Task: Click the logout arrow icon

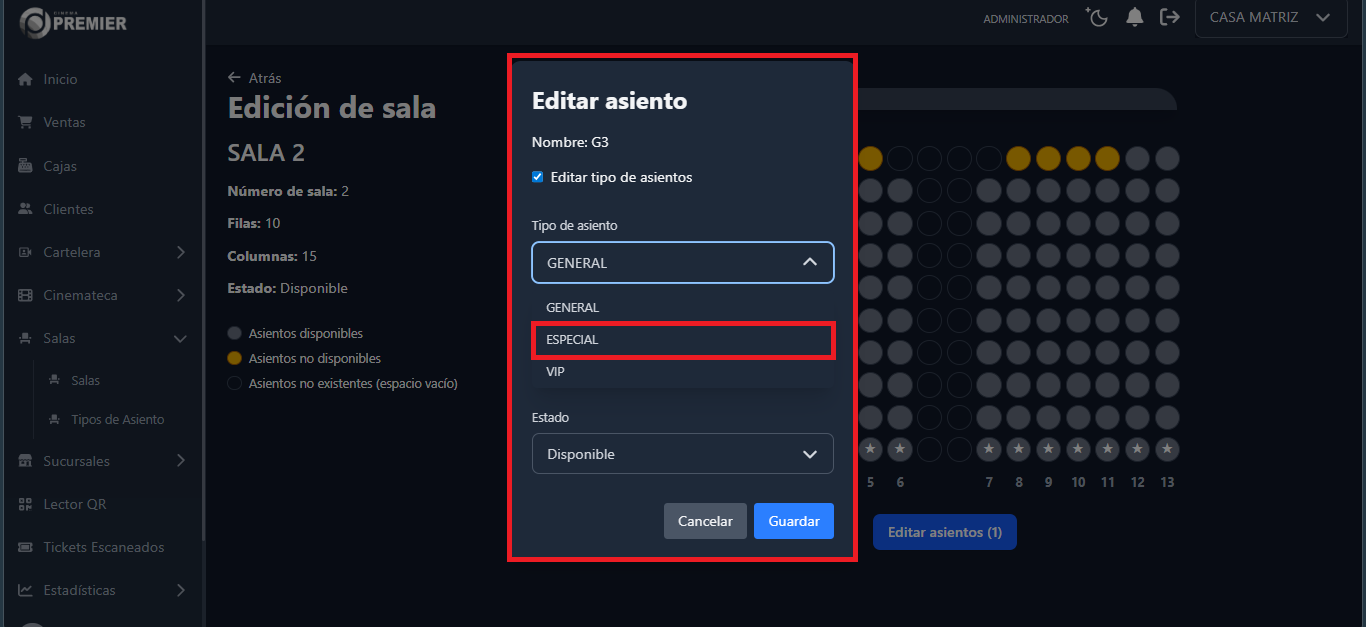Action: coord(1169,17)
